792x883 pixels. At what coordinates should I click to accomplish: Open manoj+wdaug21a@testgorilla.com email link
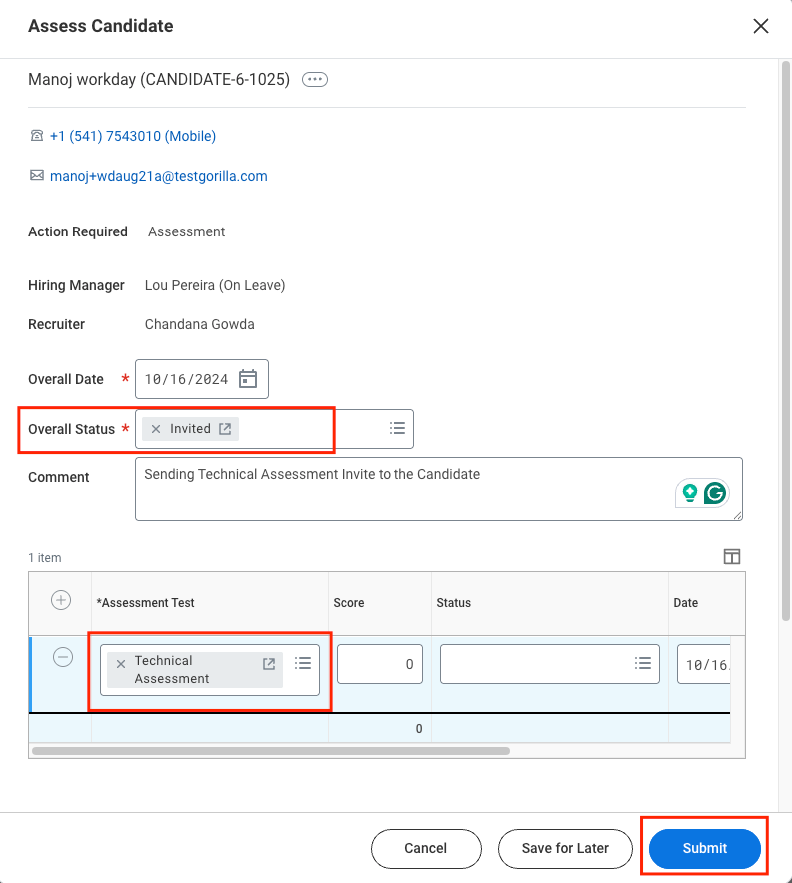(158, 176)
